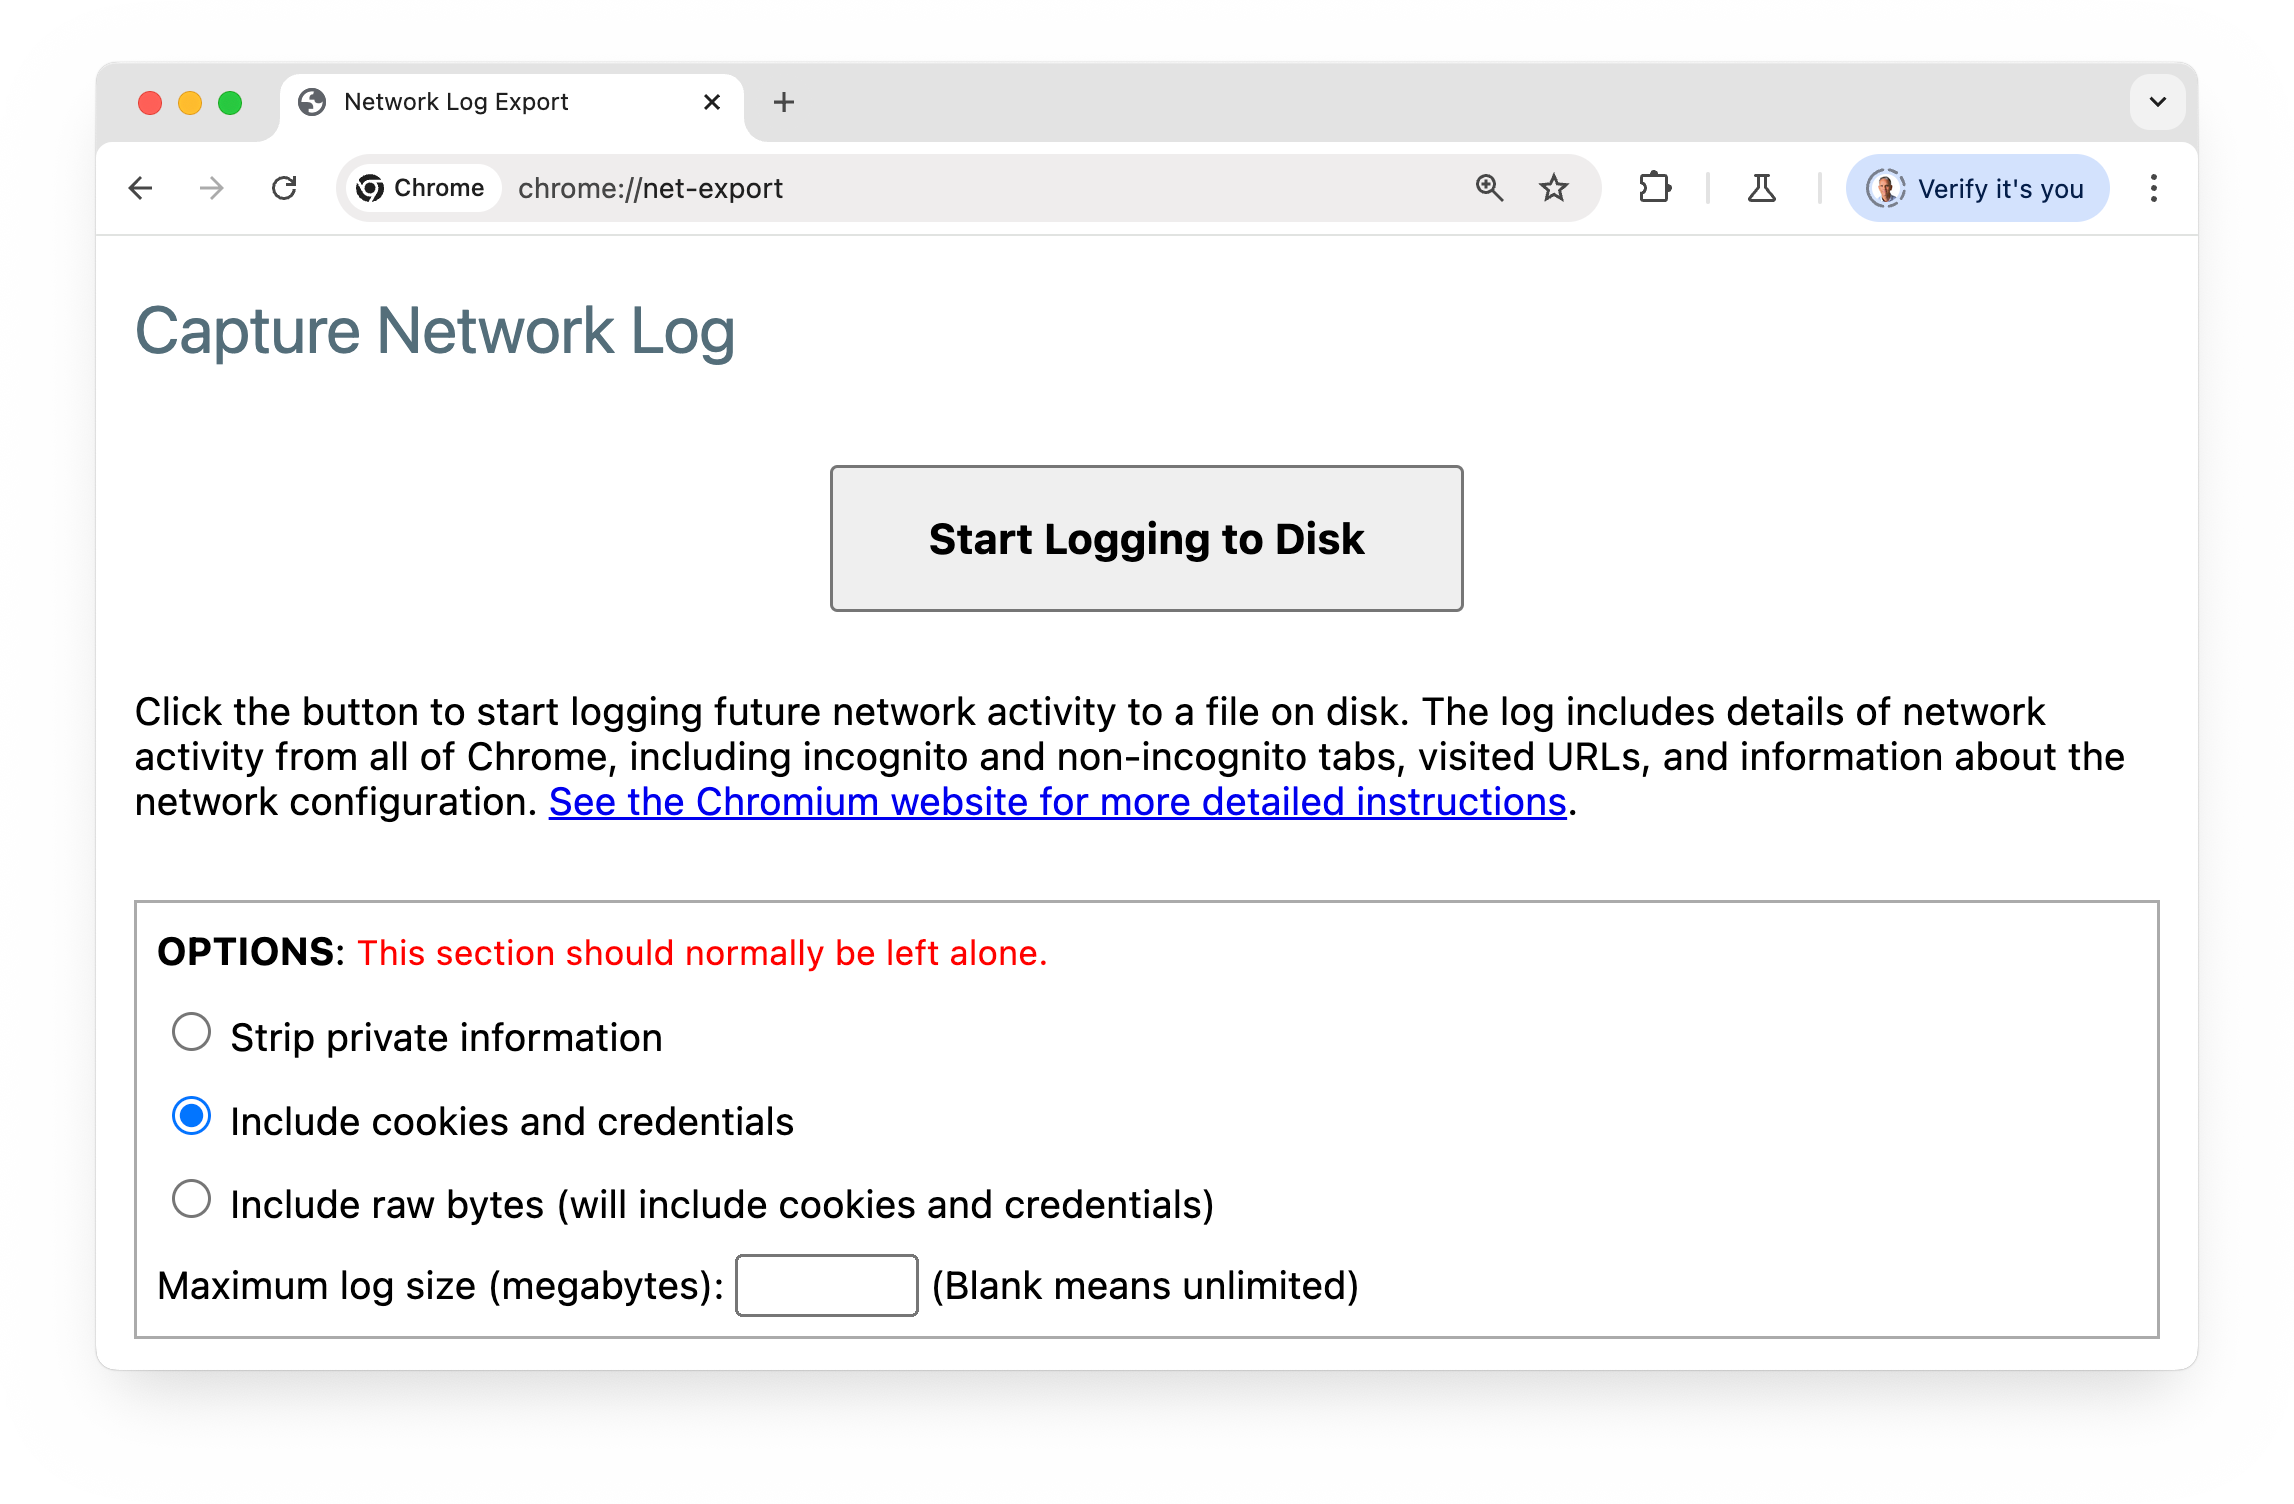Click the browser tab dropdown chevron

[2156, 102]
